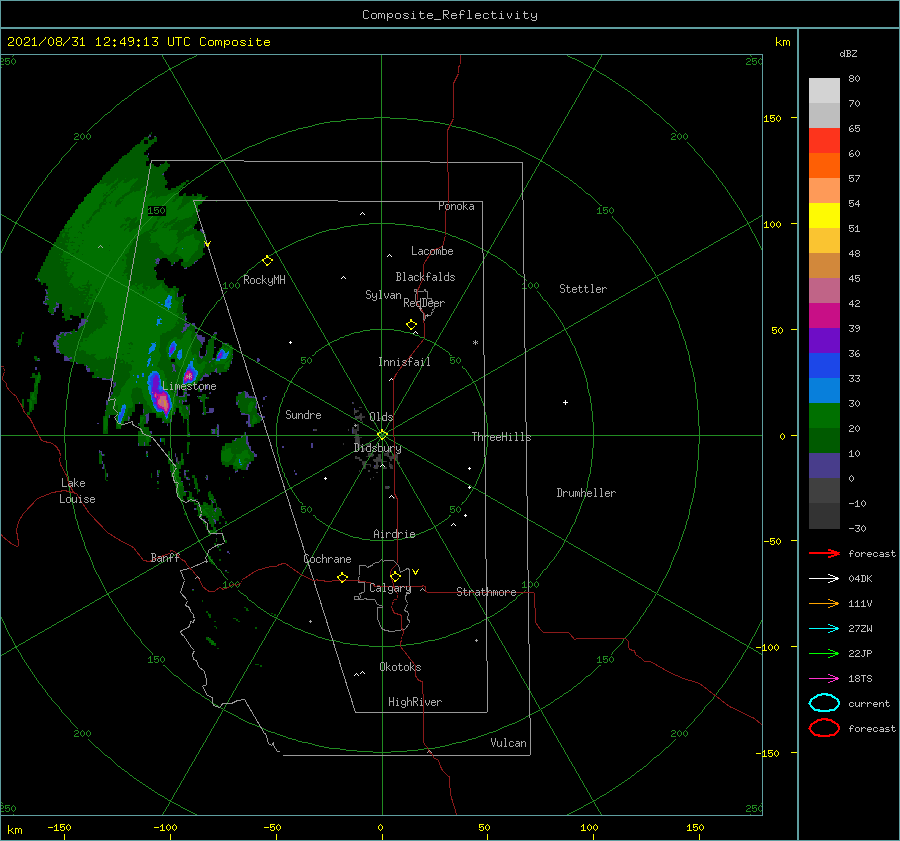This screenshot has height=841, width=900.
Task: Click the yellow v marker northeast of Calgary
Action: coord(416,572)
